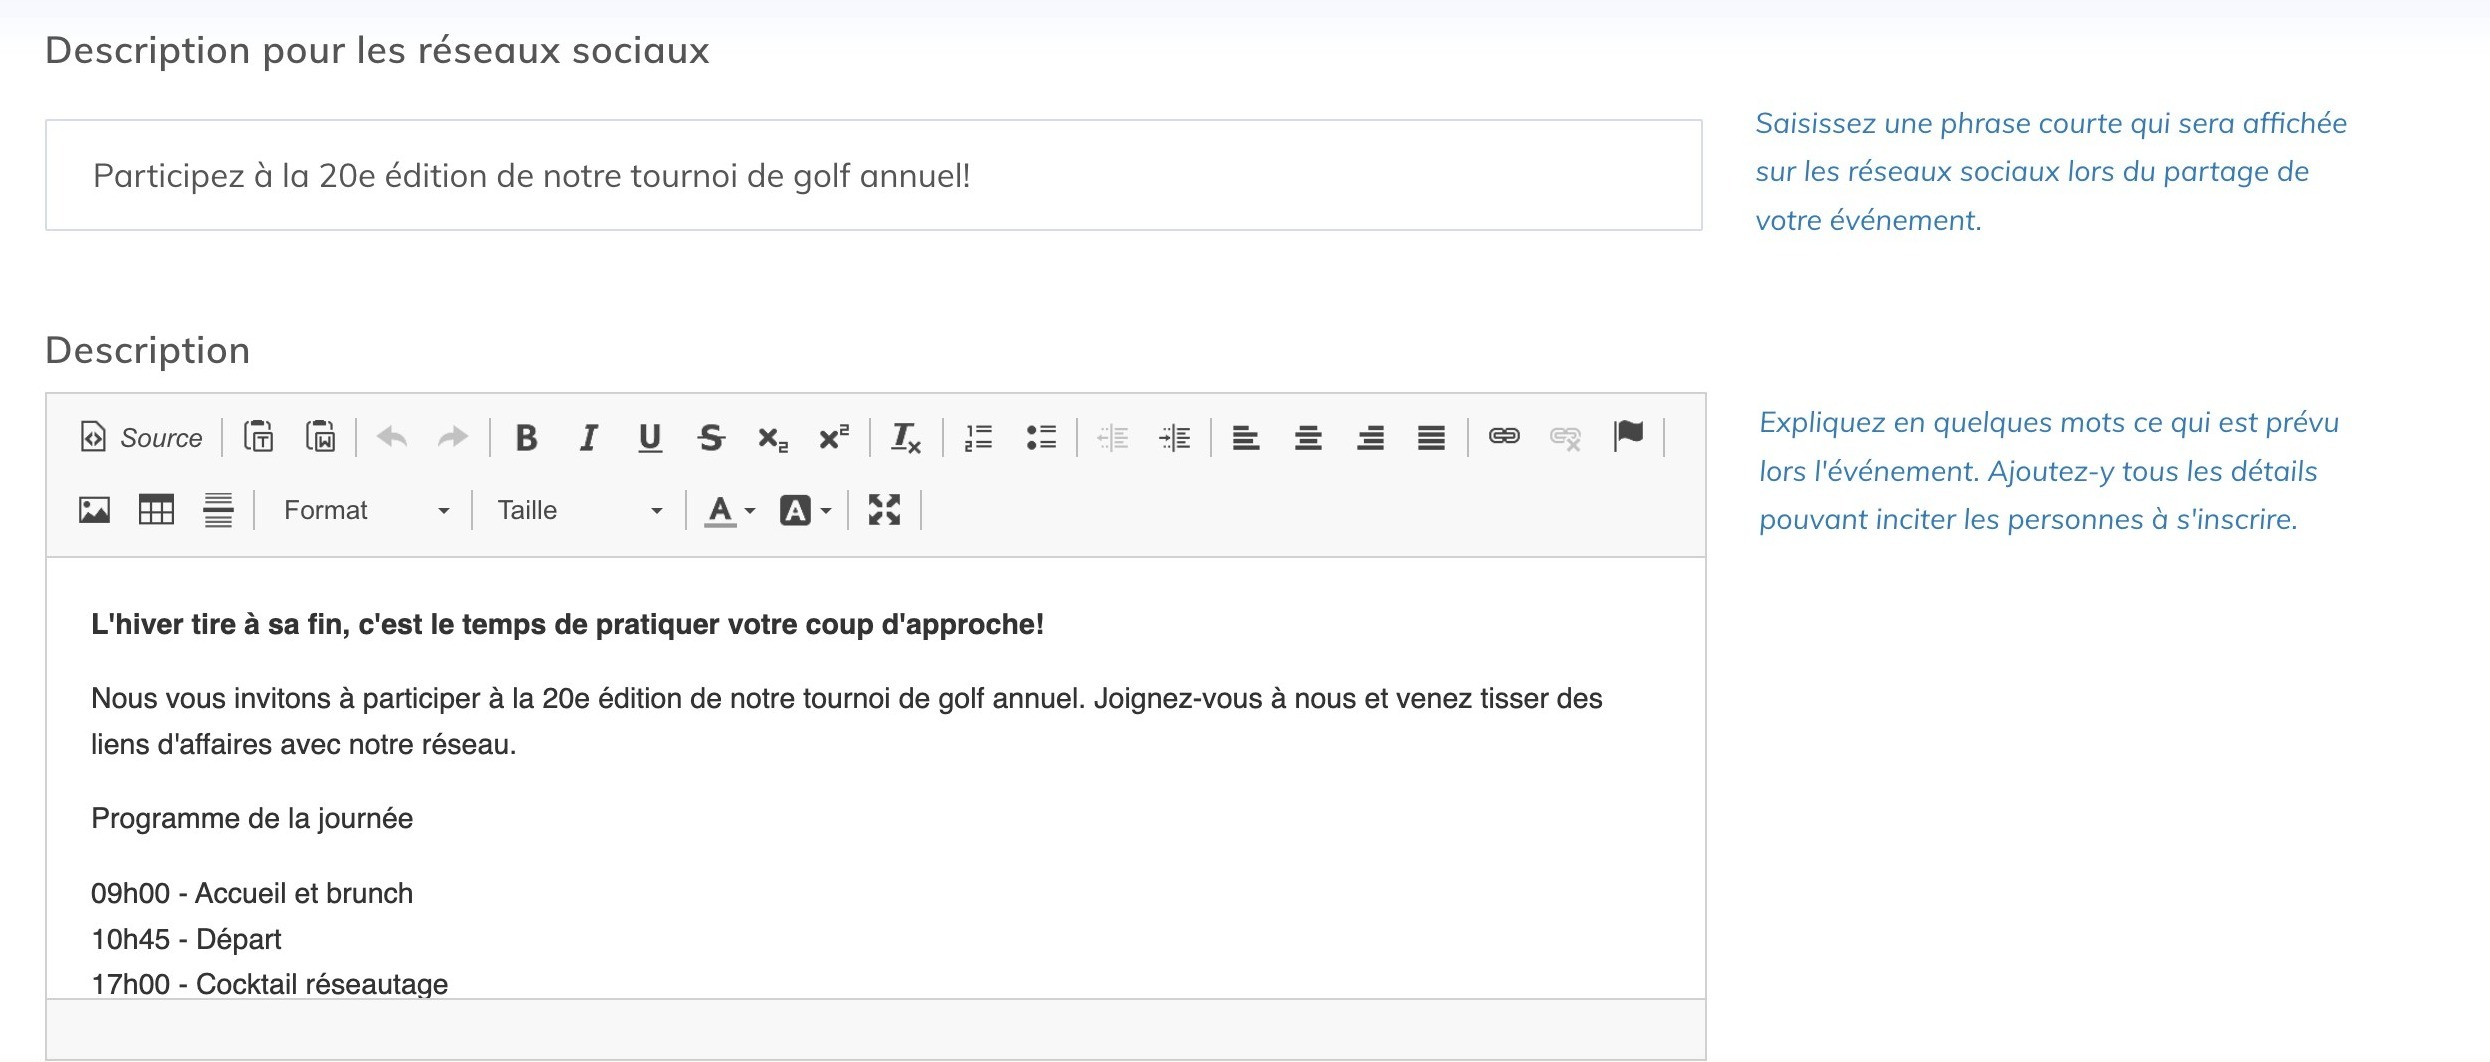Insert a horizontal rule
Viewport: 2490px width, 1062px height.
[218, 510]
